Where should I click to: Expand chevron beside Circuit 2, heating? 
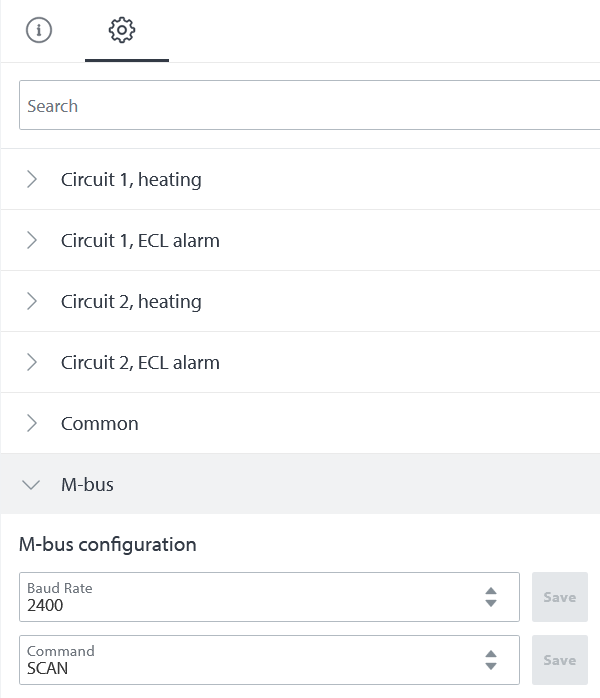pyautogui.click(x=32, y=301)
